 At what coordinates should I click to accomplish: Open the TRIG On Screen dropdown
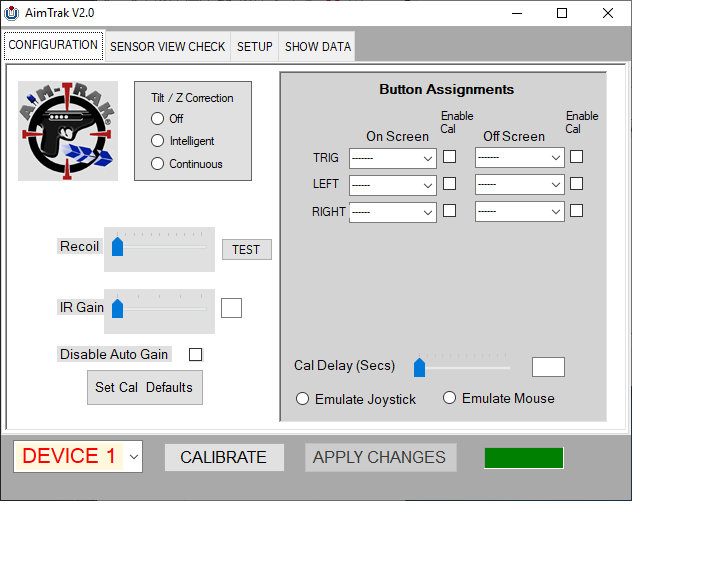(393, 158)
